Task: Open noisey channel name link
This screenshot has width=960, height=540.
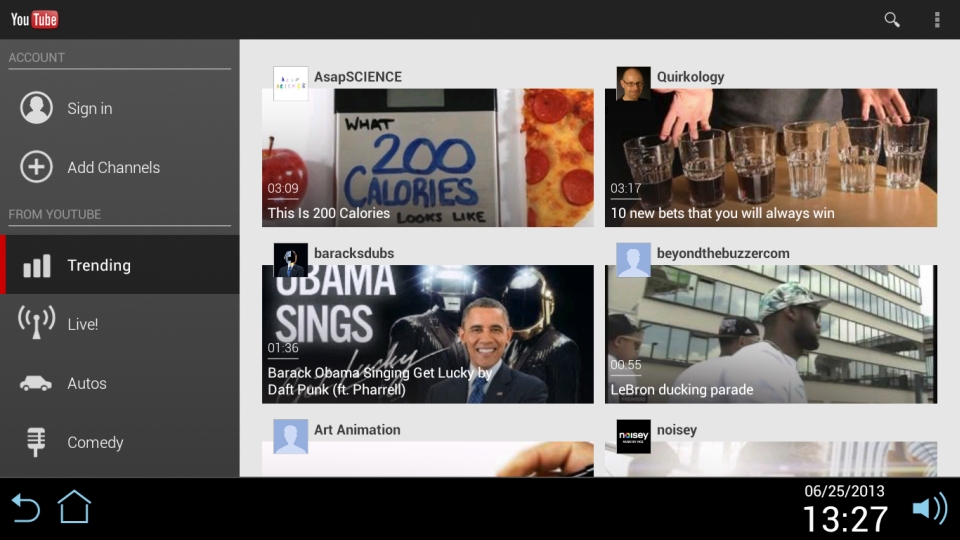Action: pyautogui.click(x=677, y=429)
